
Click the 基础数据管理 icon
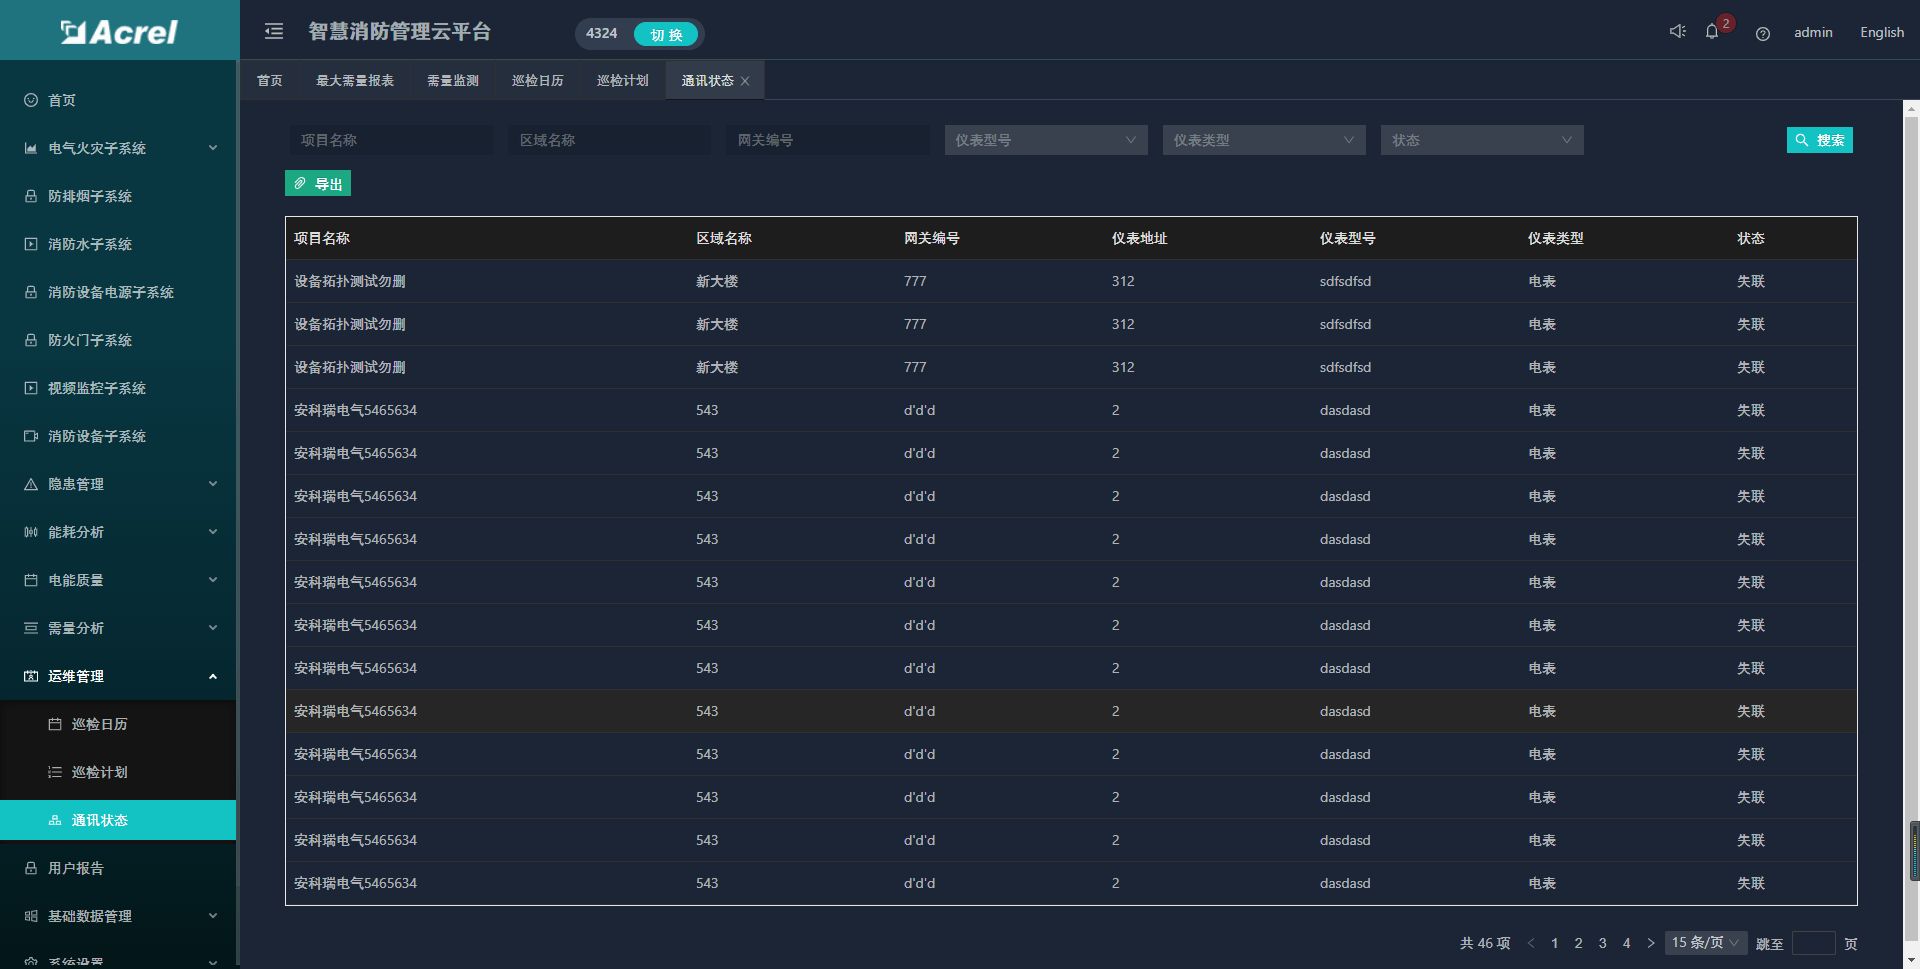pyautogui.click(x=31, y=916)
